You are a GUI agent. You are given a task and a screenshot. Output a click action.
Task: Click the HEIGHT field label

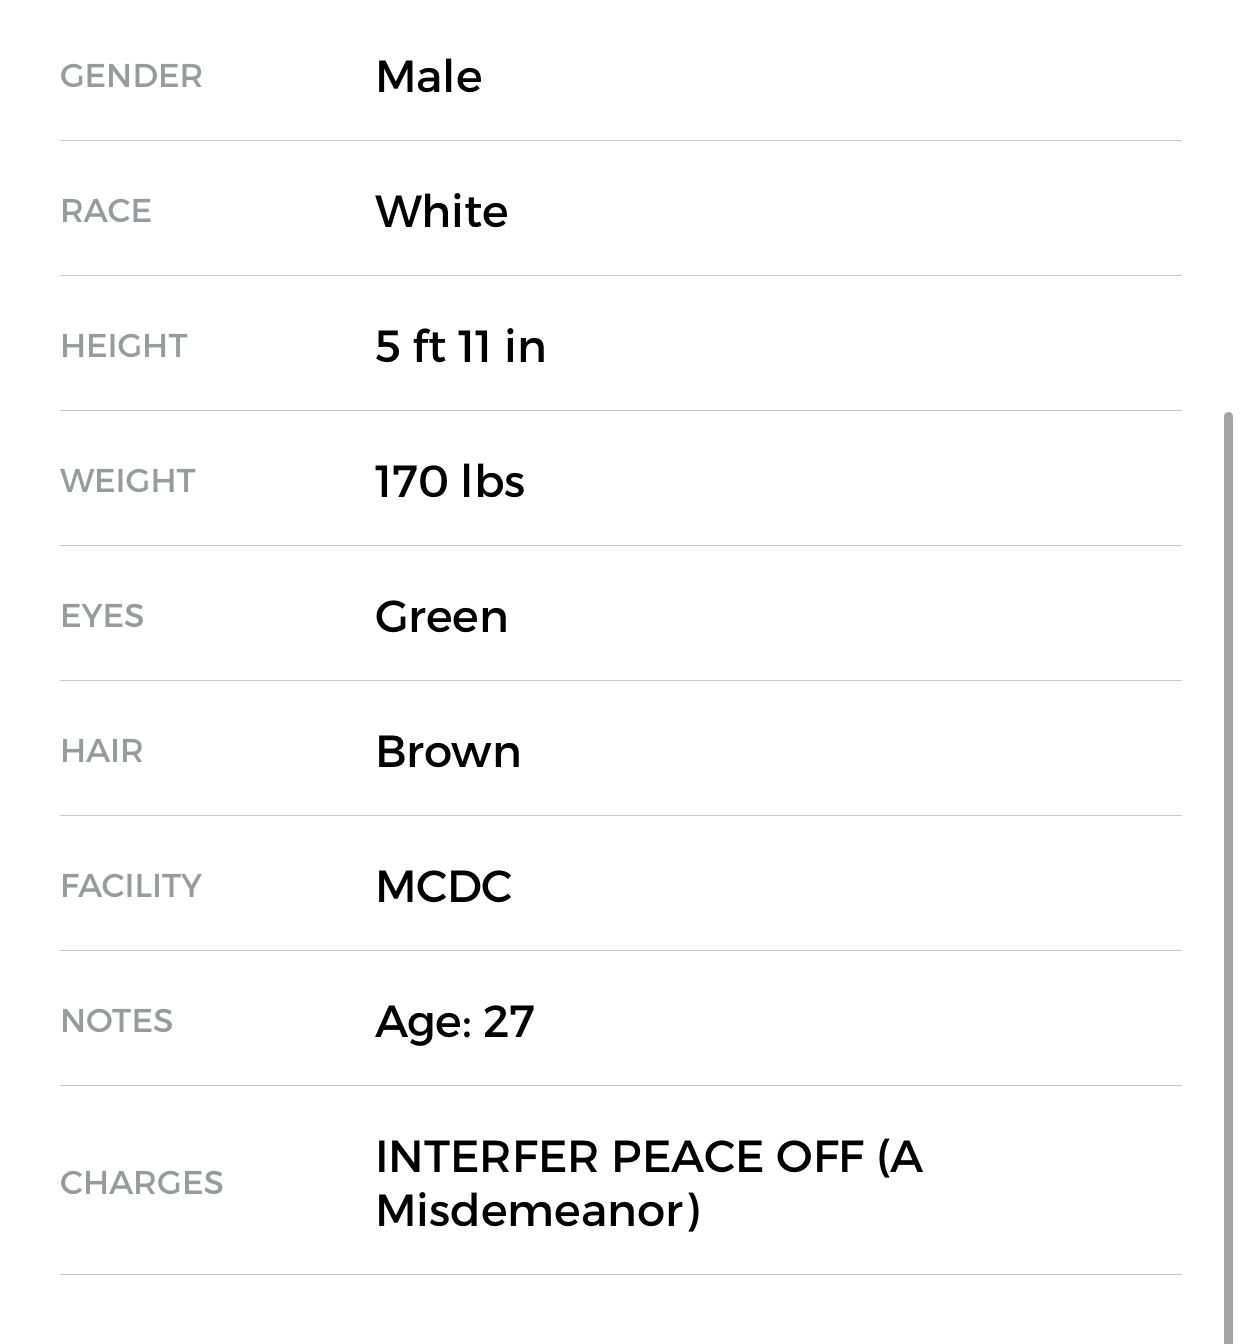(124, 346)
